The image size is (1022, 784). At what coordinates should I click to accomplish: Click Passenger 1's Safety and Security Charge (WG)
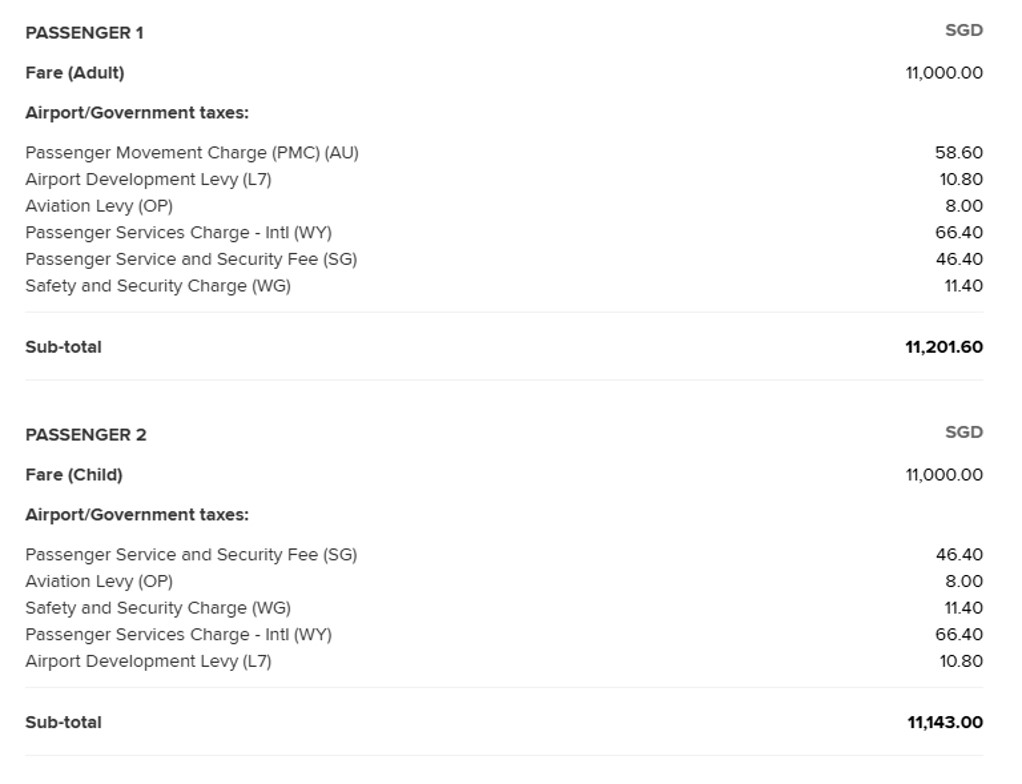tap(158, 286)
